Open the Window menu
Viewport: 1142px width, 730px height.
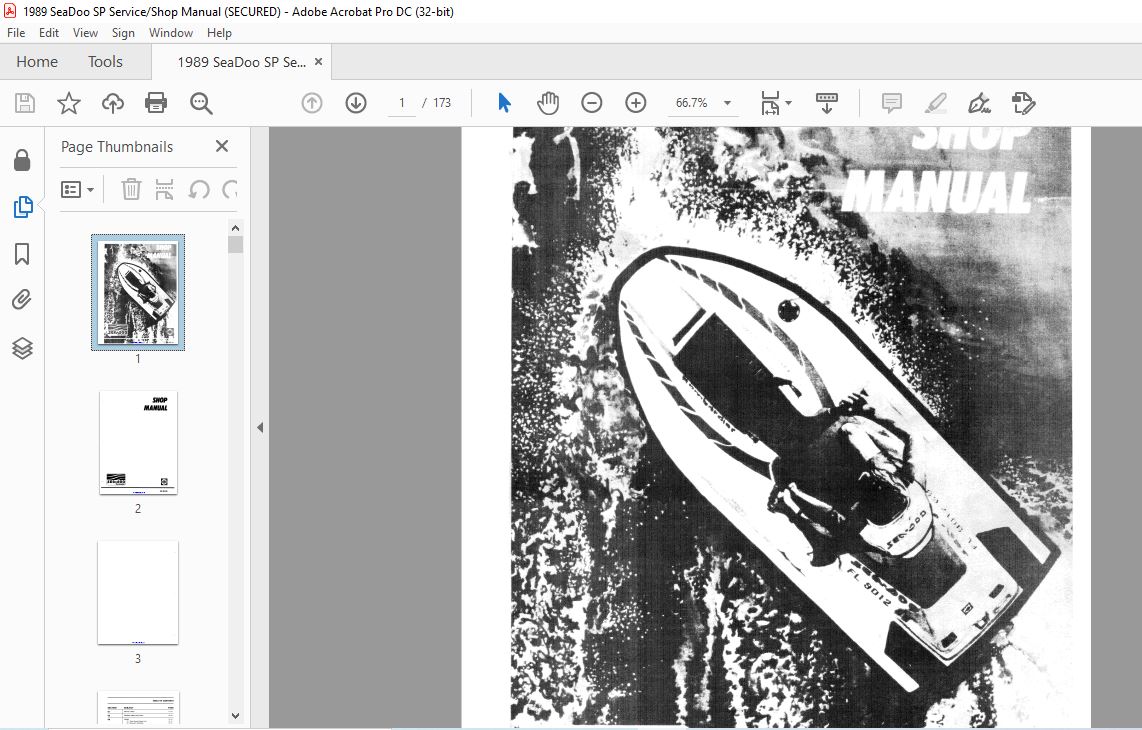coord(170,33)
